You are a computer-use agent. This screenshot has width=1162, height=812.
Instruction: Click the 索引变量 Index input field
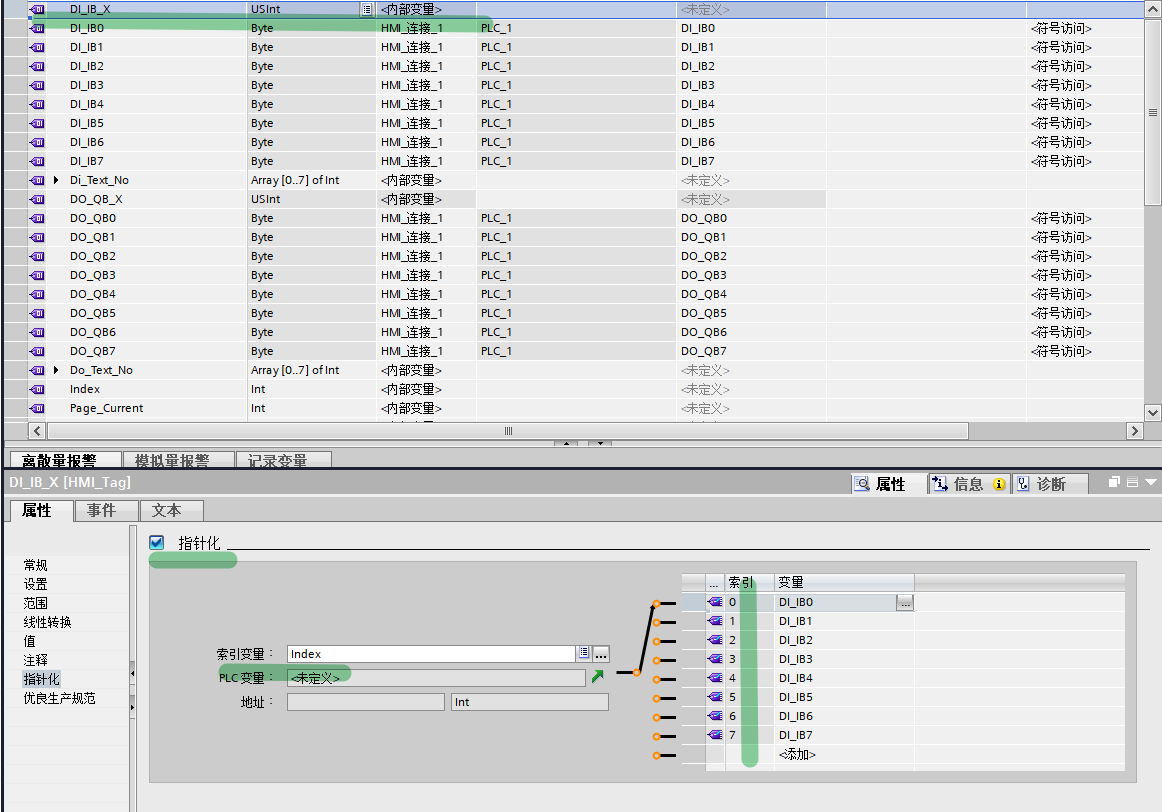pos(431,653)
